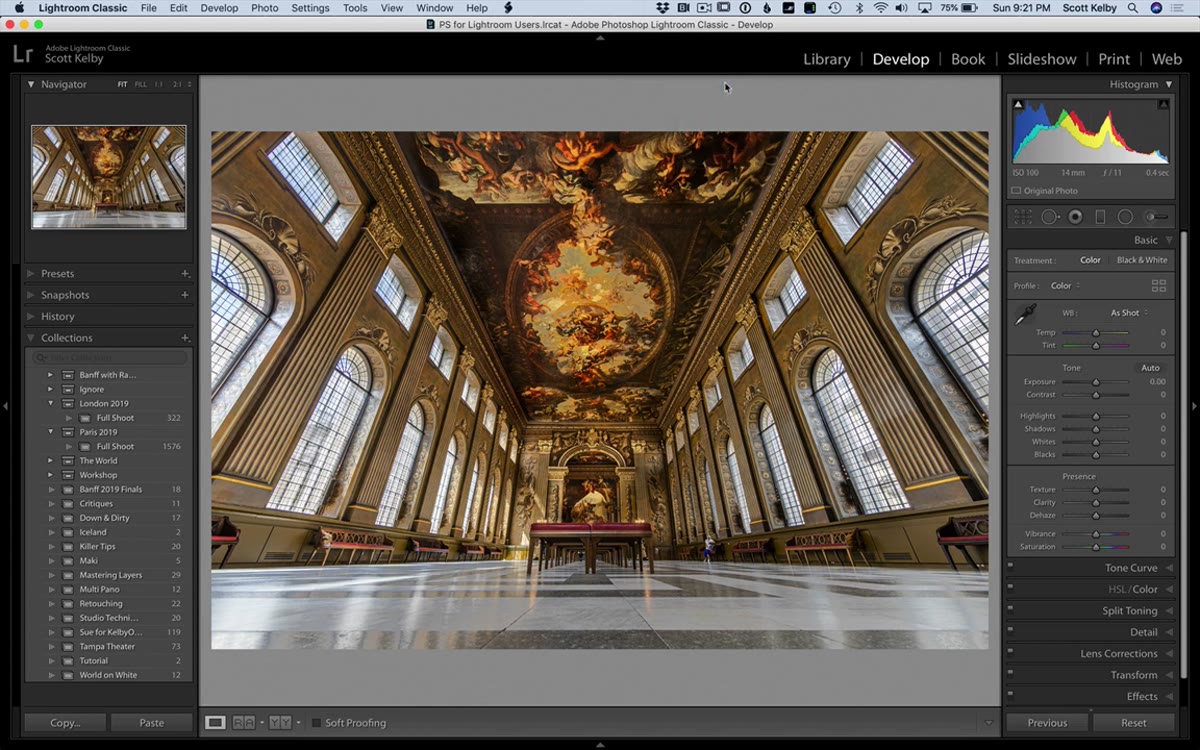Toggle the HSL / Color panel switch
This screenshot has width=1200, height=750.
[1011, 589]
